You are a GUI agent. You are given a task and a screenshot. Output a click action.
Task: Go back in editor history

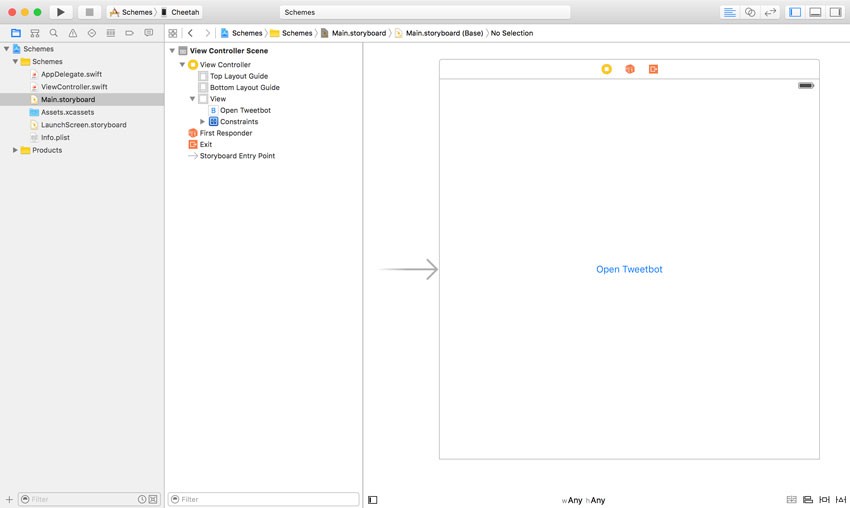click(x=190, y=33)
